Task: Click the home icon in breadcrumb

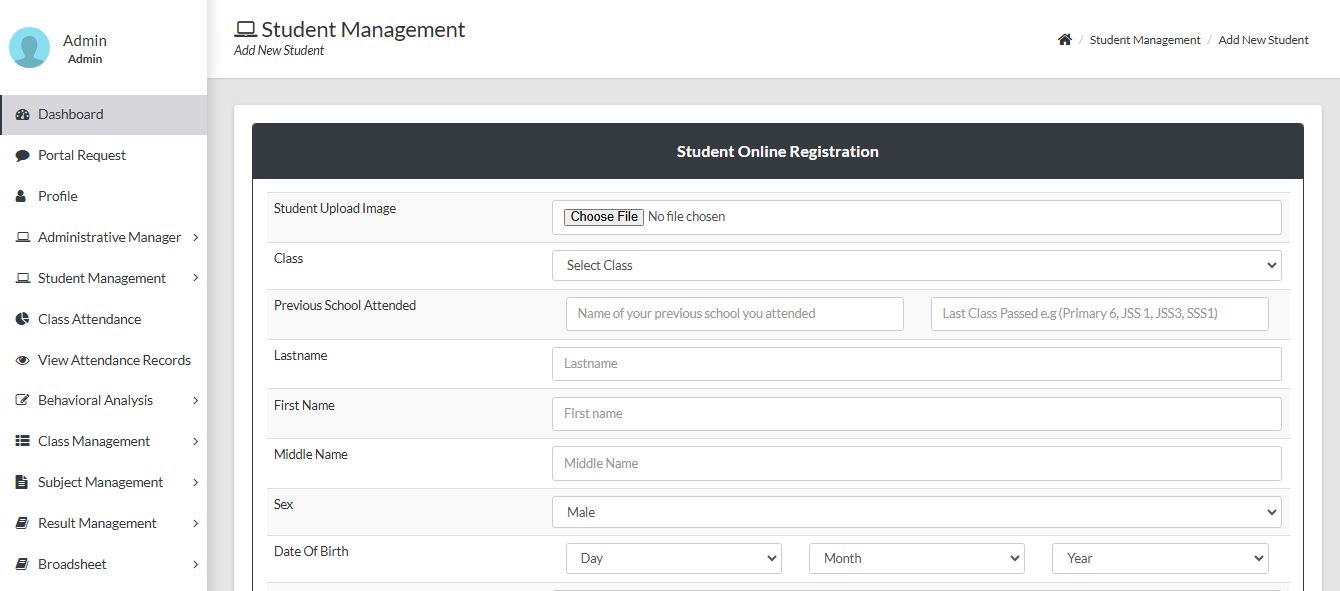Action: click(x=1064, y=40)
